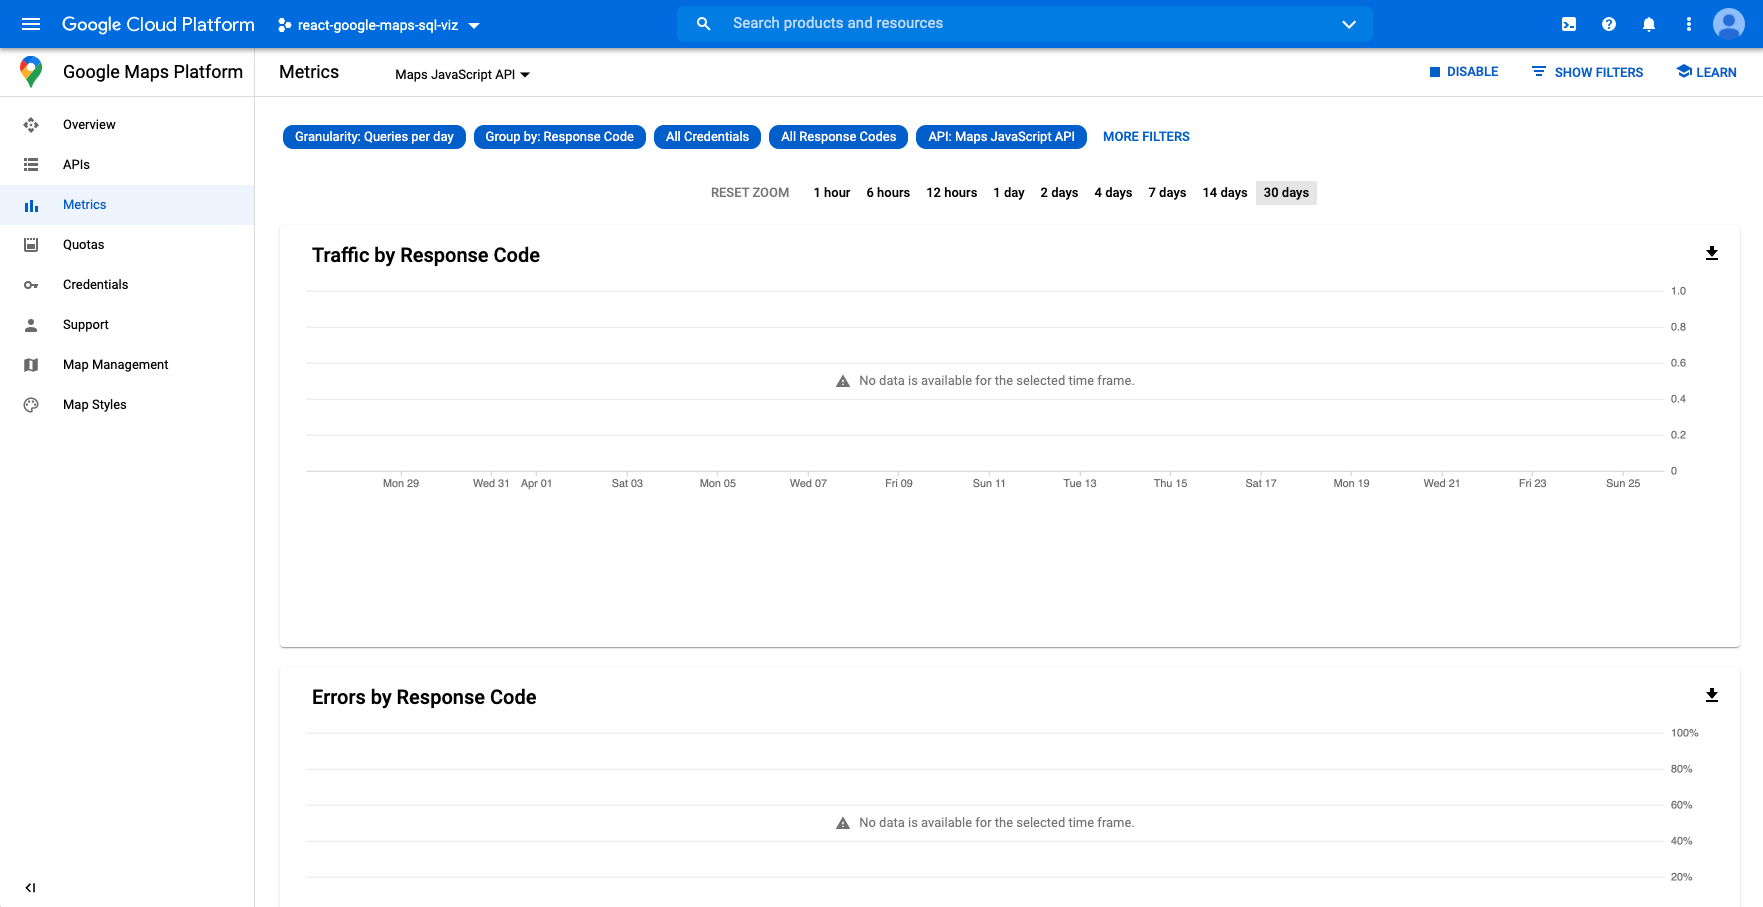Open Credentials page
The image size is (1763, 907).
127,285
